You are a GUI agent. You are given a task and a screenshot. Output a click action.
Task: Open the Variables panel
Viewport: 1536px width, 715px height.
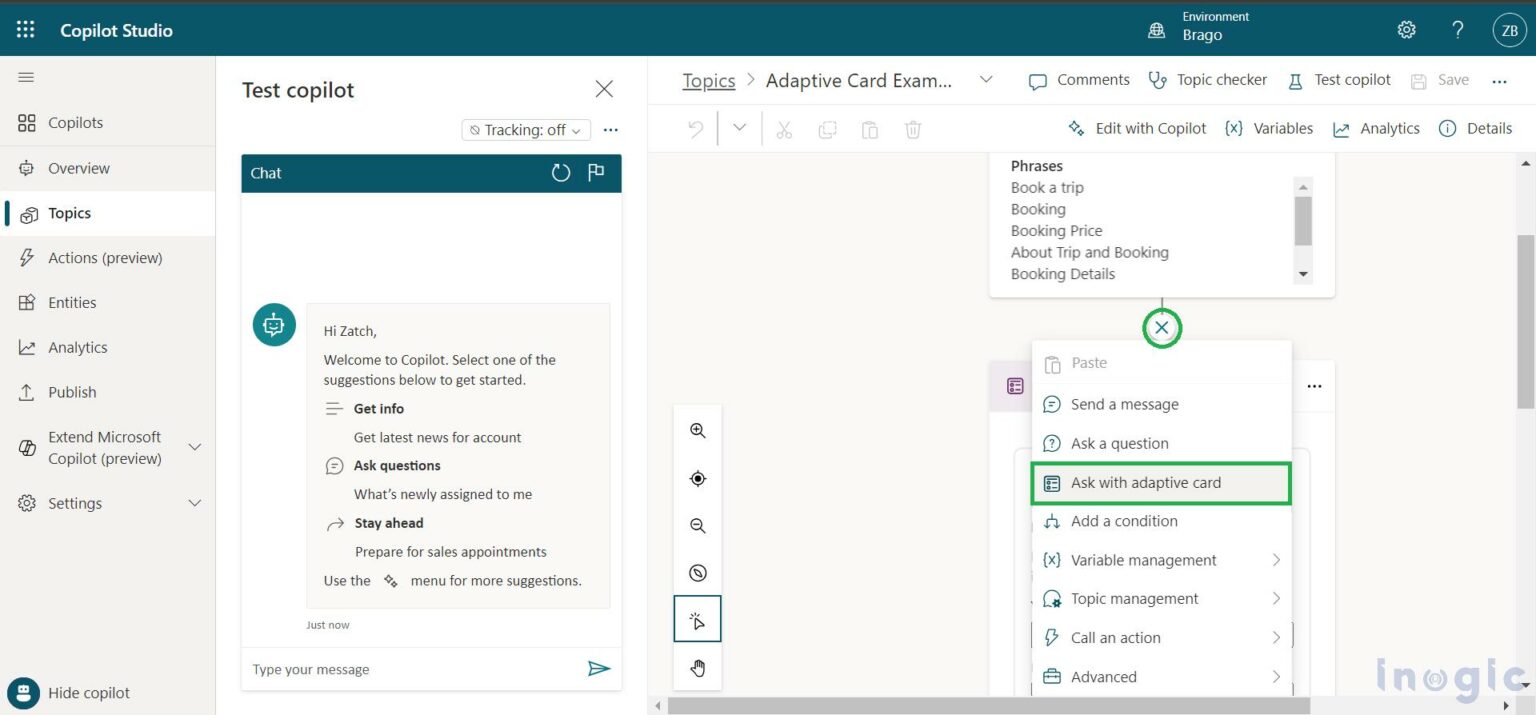1269,128
